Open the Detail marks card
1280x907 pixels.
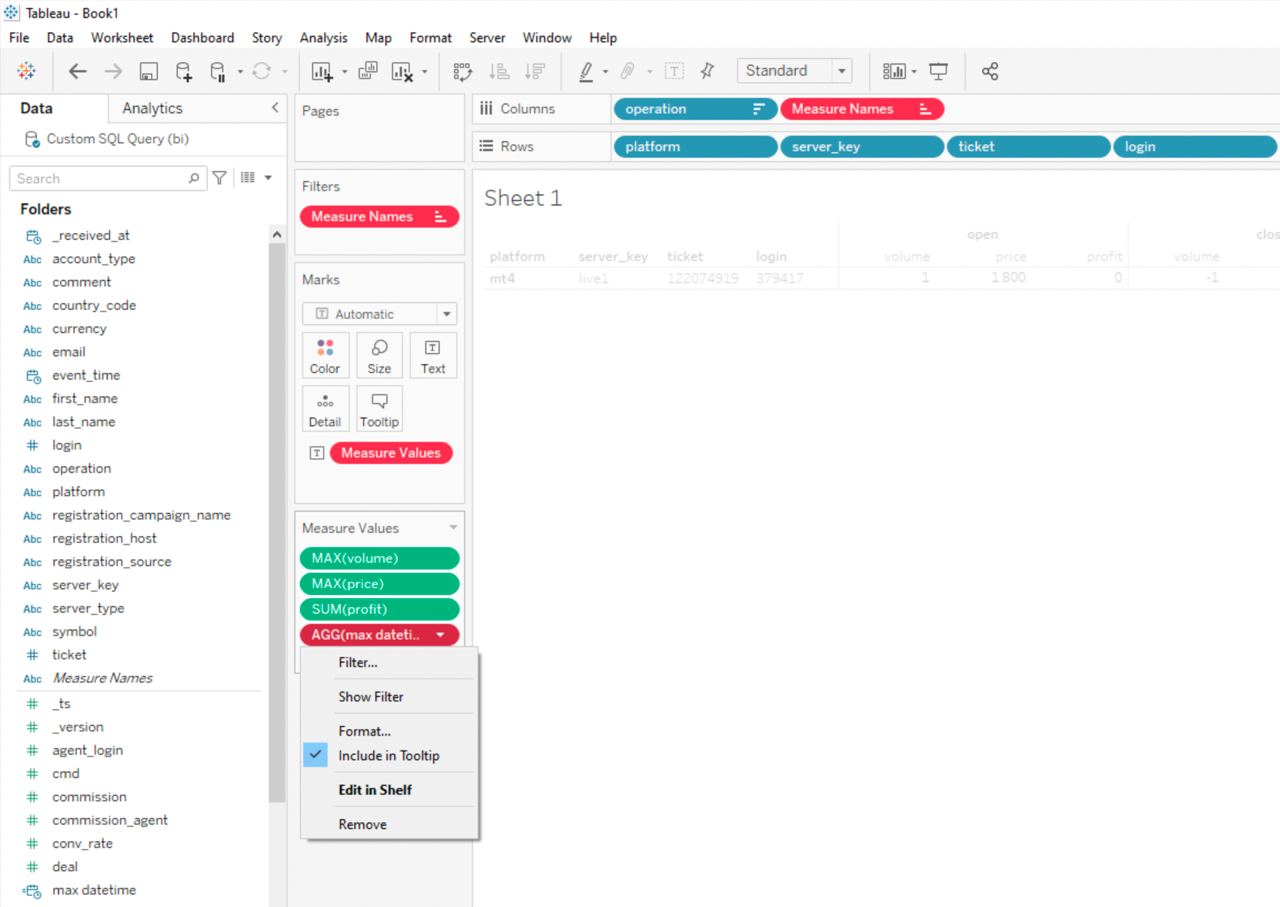click(x=325, y=409)
